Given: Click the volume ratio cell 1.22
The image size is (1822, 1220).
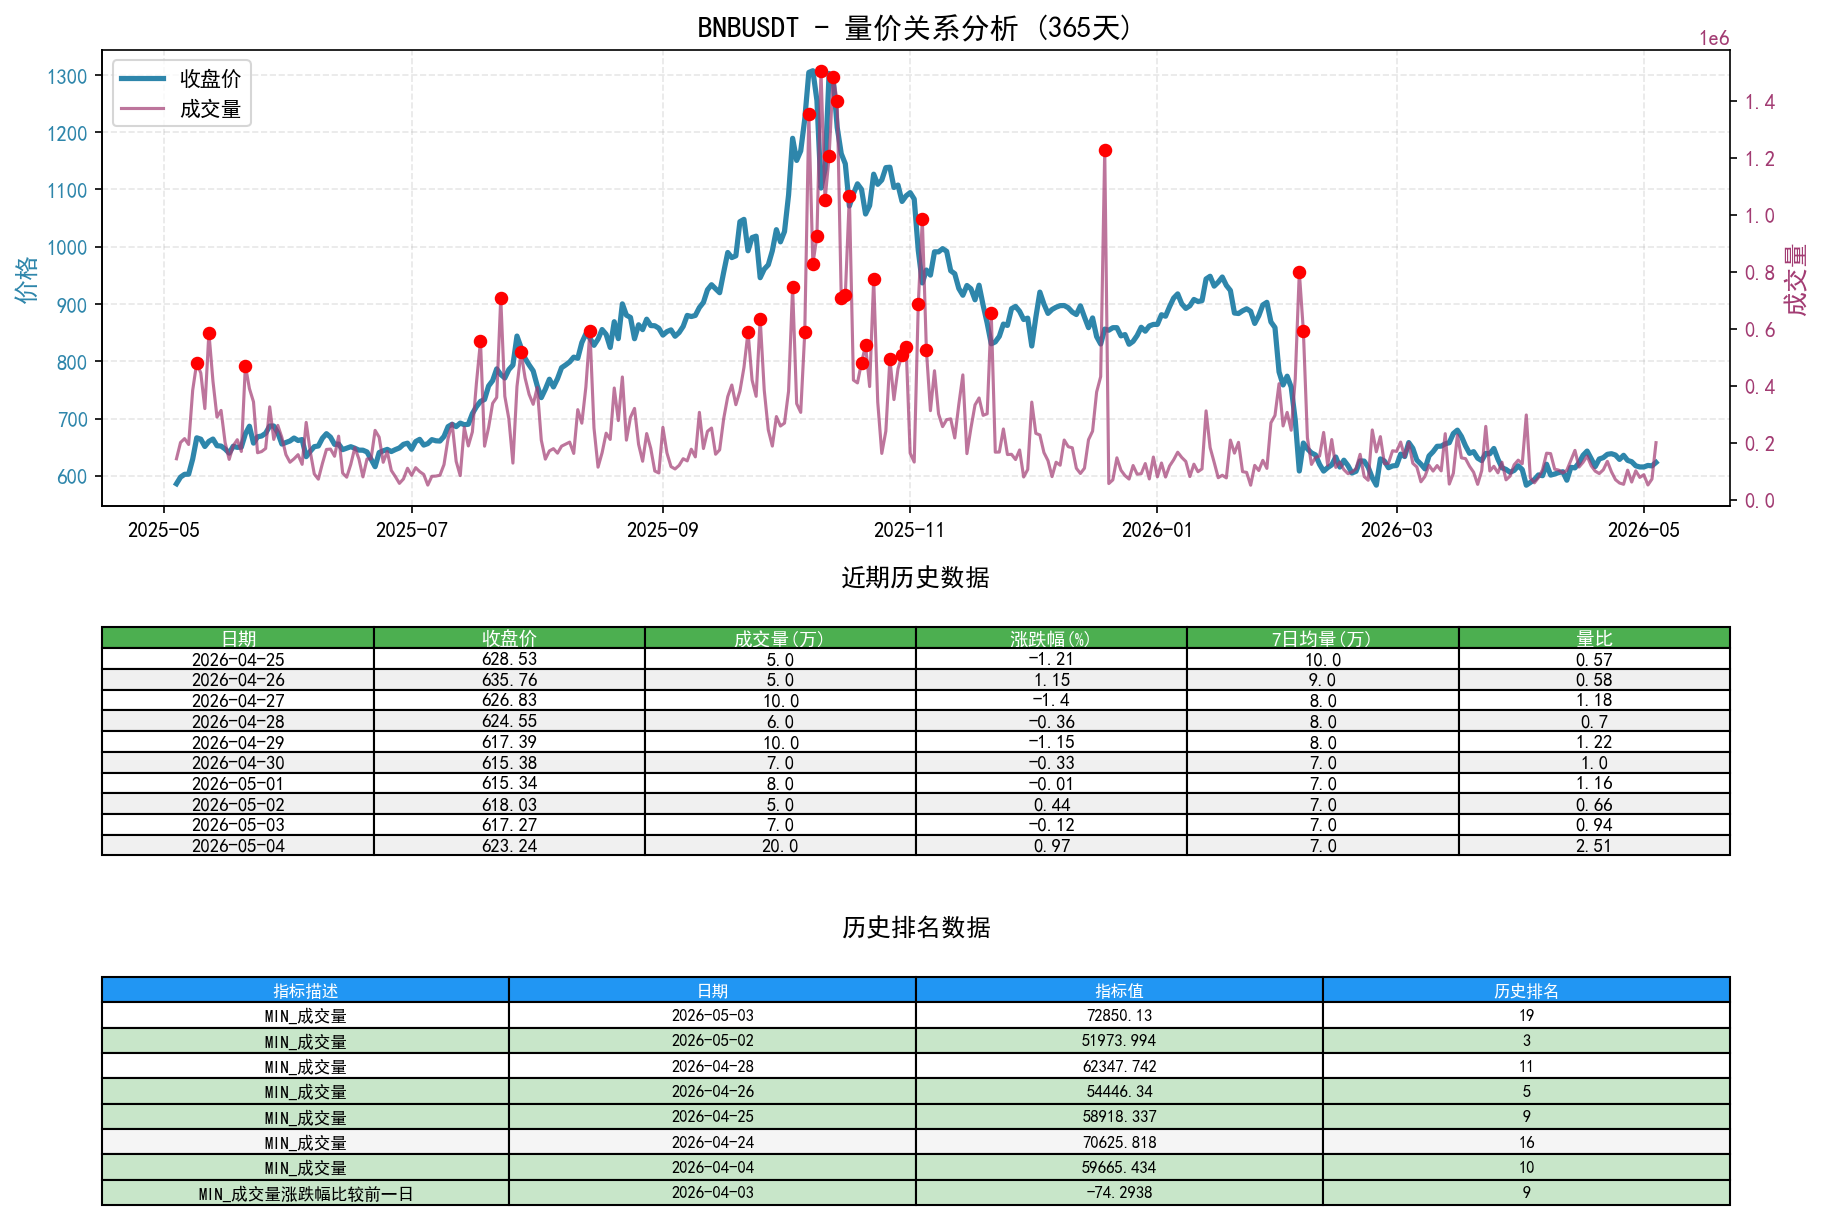Looking at the screenshot, I should pos(1594,742).
